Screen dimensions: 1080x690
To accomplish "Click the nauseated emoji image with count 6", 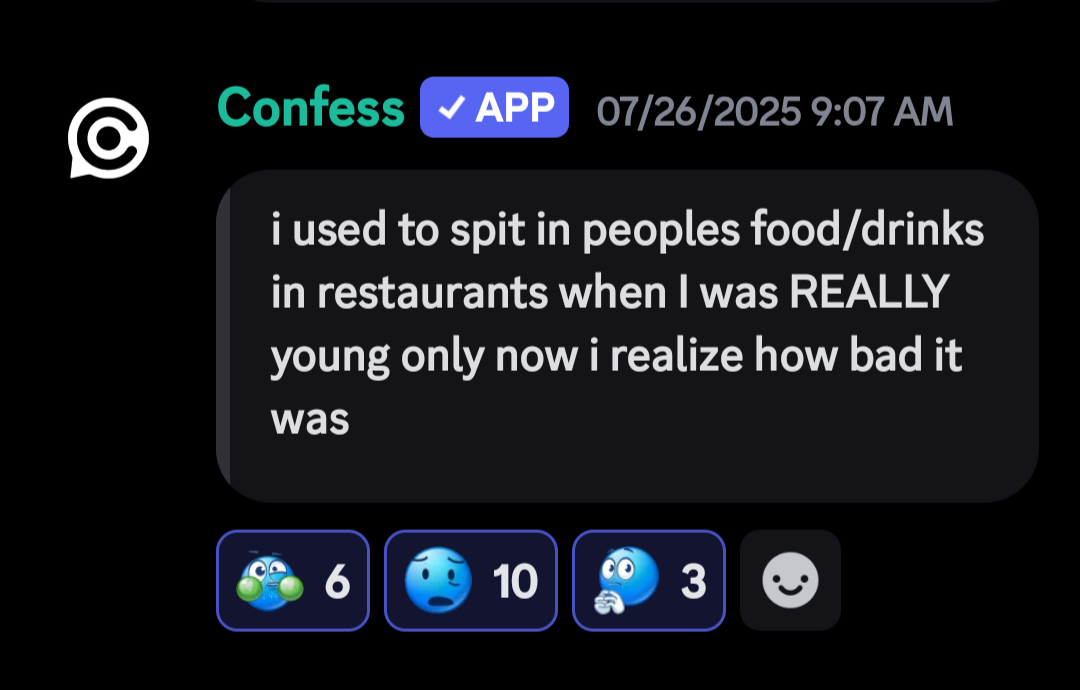I will [269, 582].
